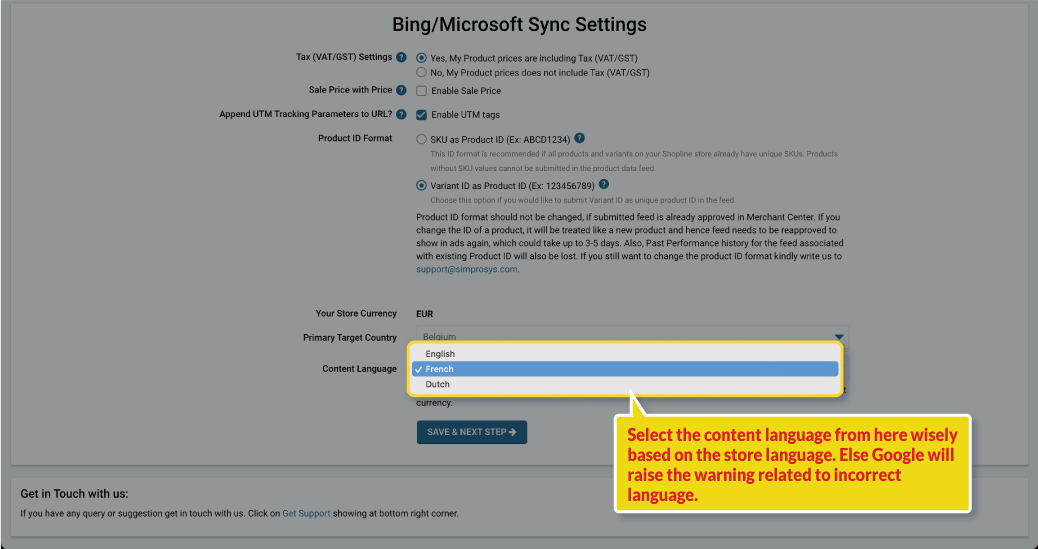Click the EUR store currency value
This screenshot has height=549, width=1038.
coord(424,314)
